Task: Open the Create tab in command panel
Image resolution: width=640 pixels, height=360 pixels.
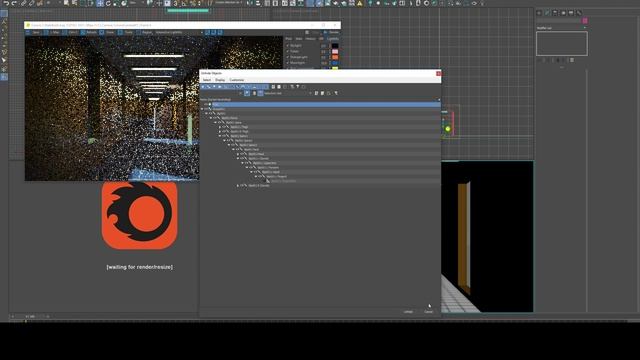Action: tap(539, 13)
